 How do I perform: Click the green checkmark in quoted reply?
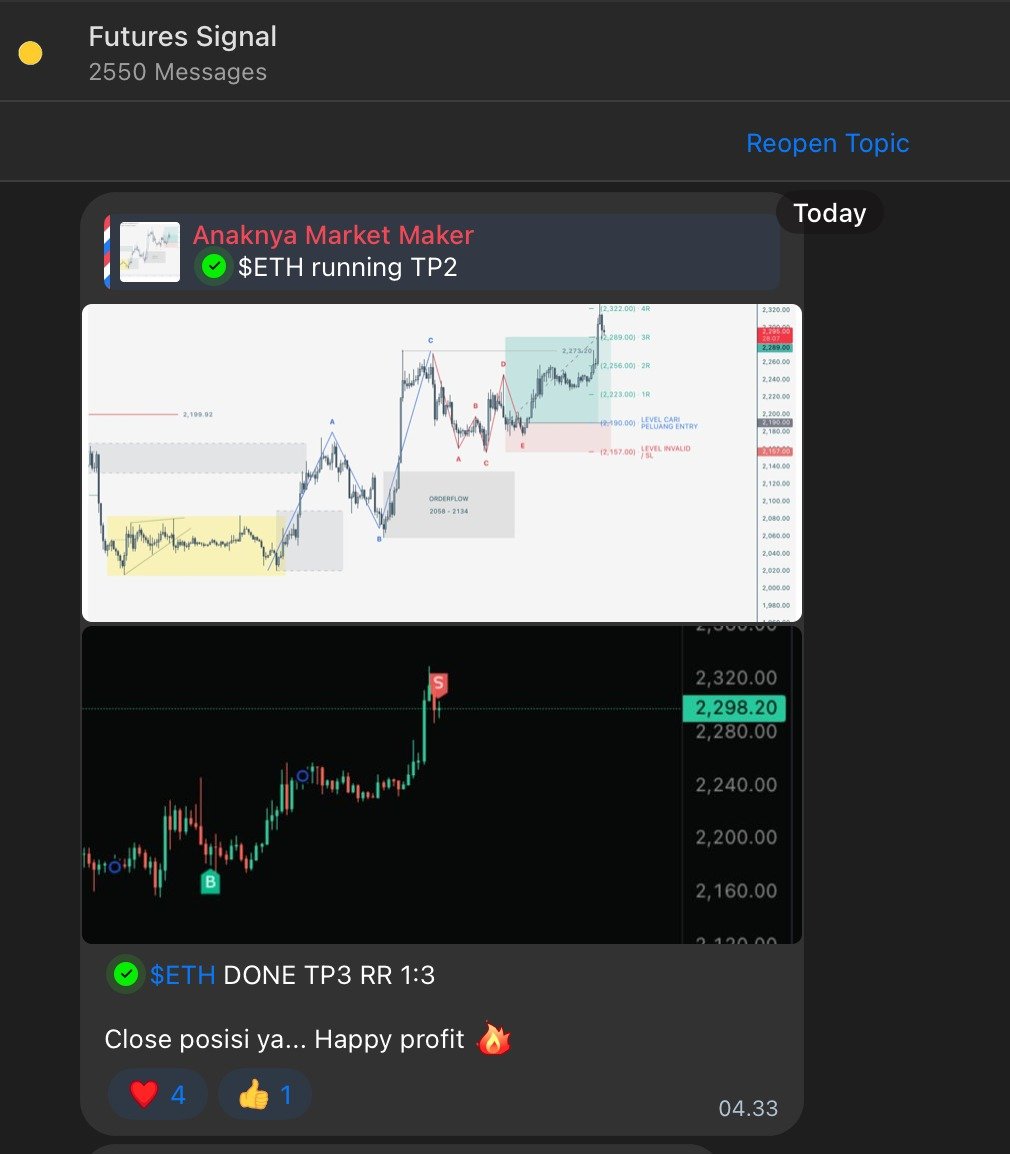[x=213, y=266]
